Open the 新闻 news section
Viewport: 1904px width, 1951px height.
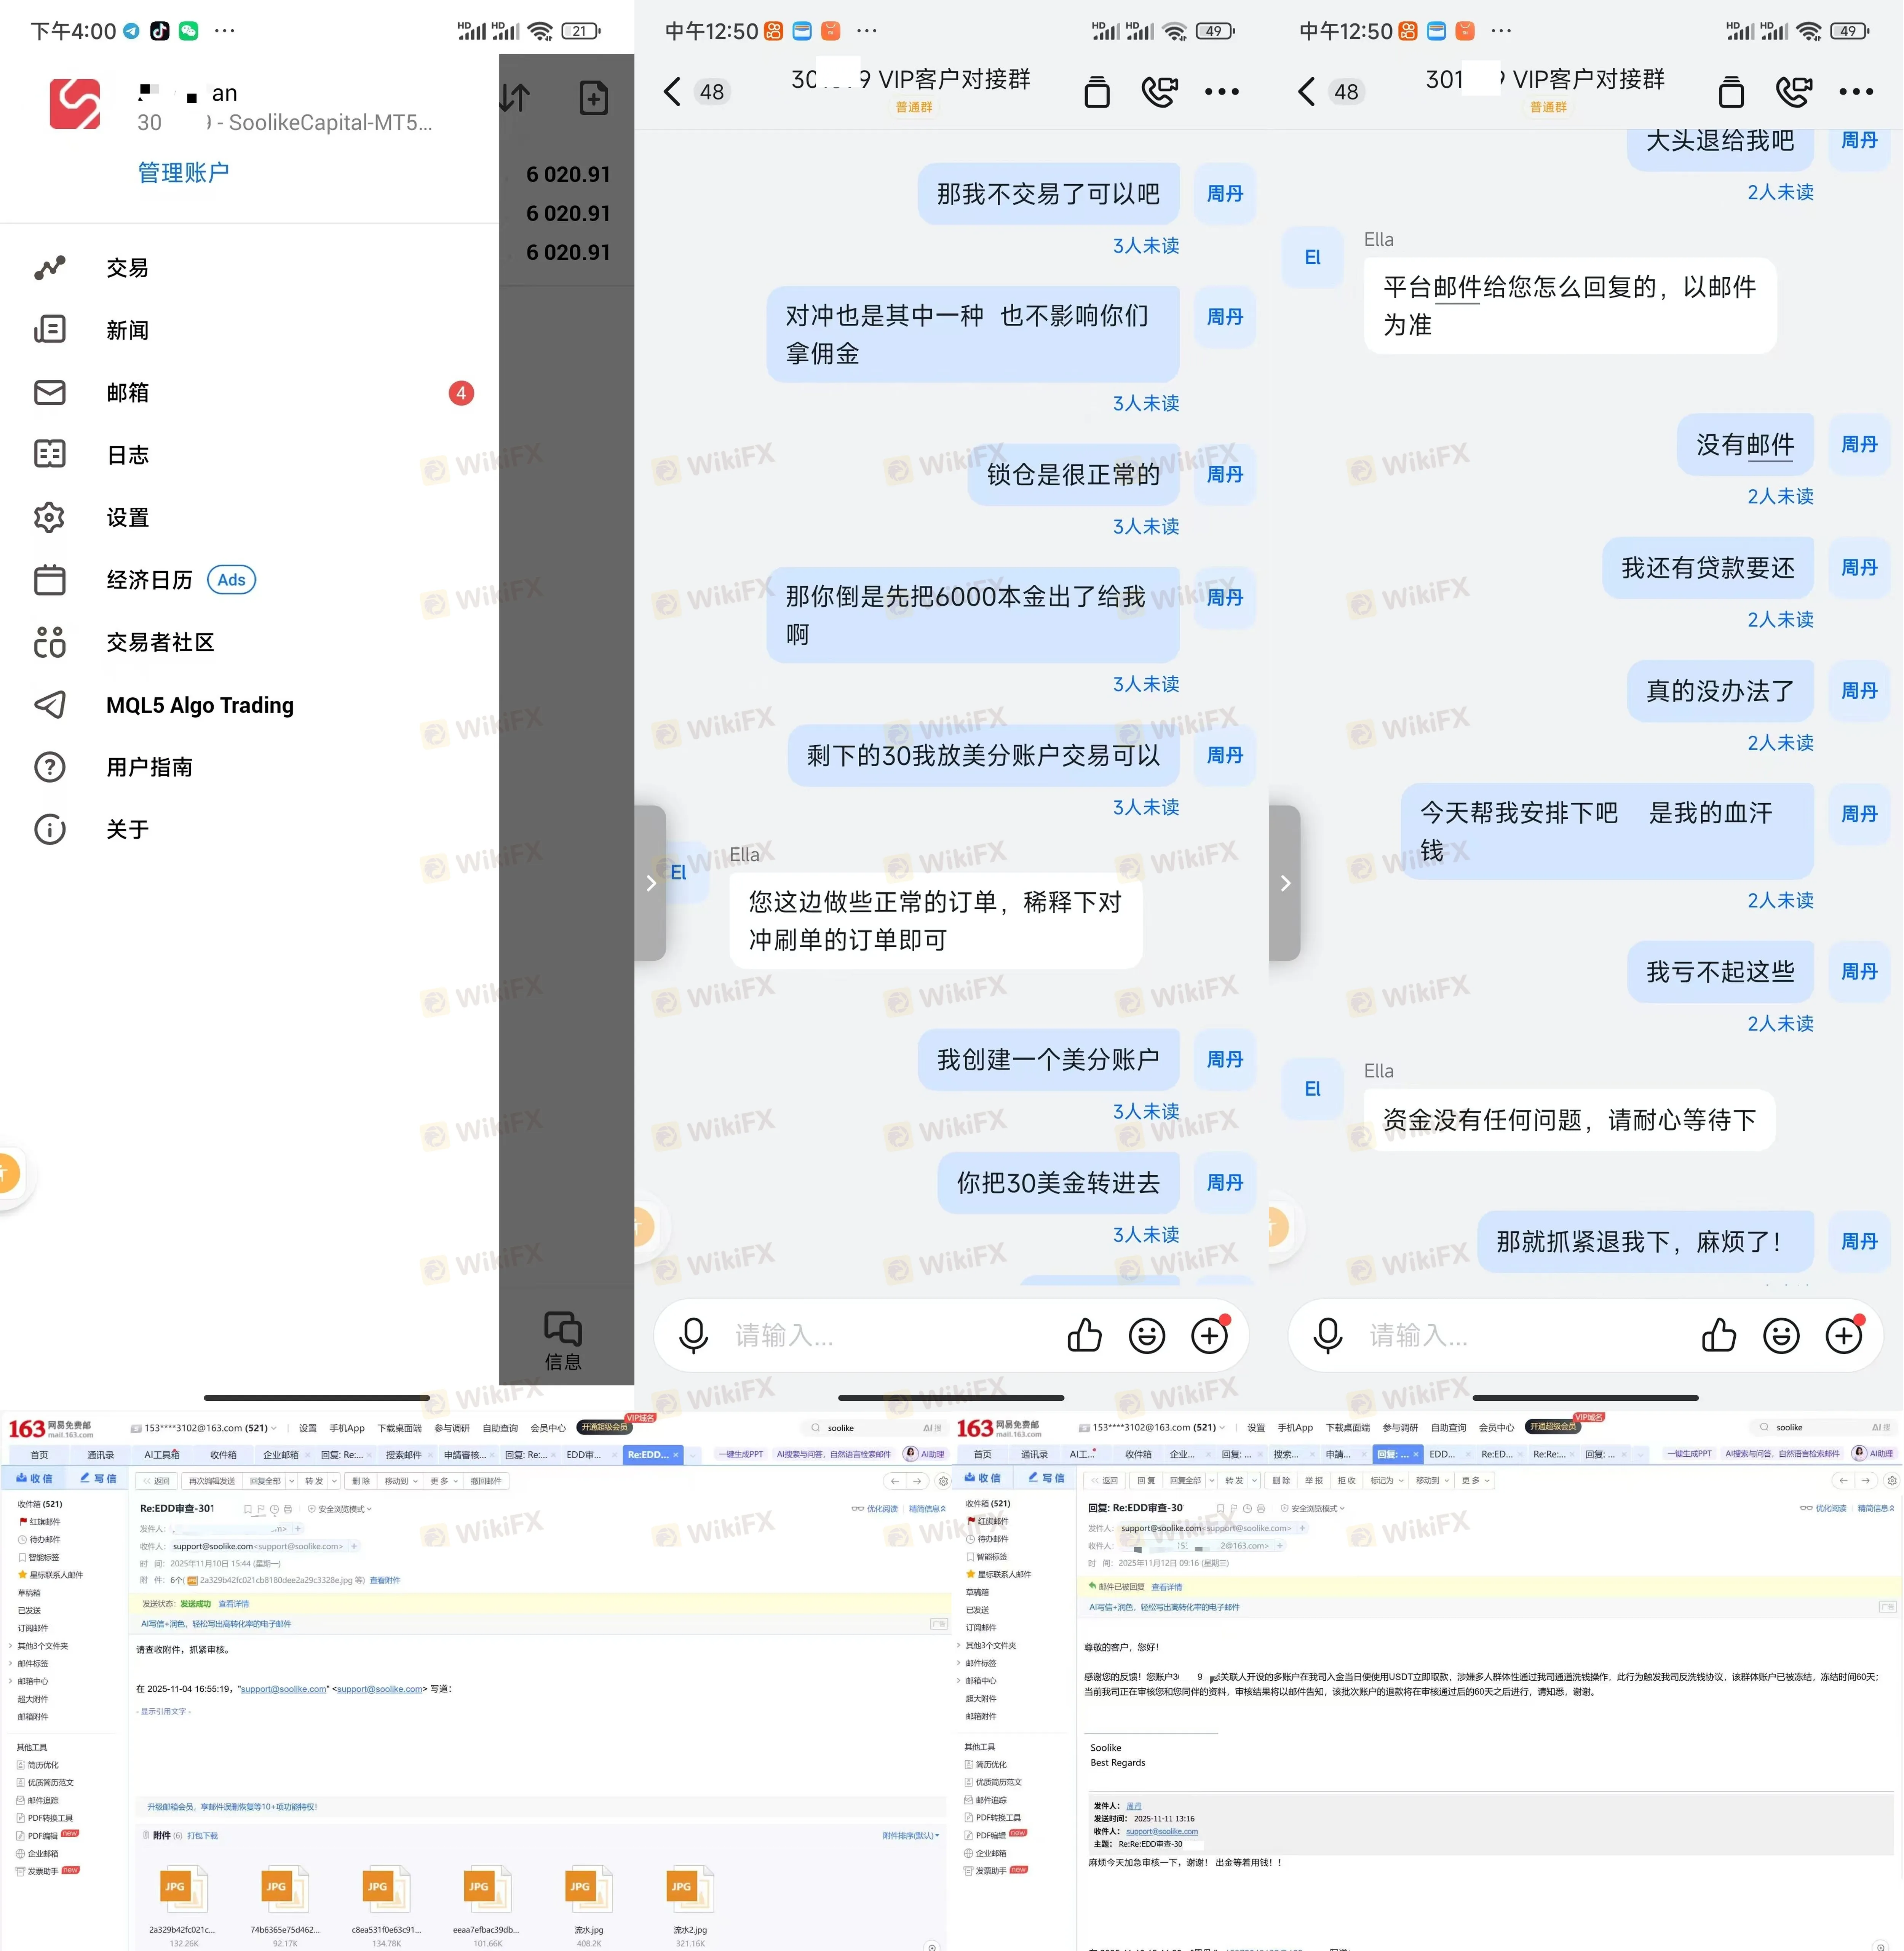(x=127, y=330)
